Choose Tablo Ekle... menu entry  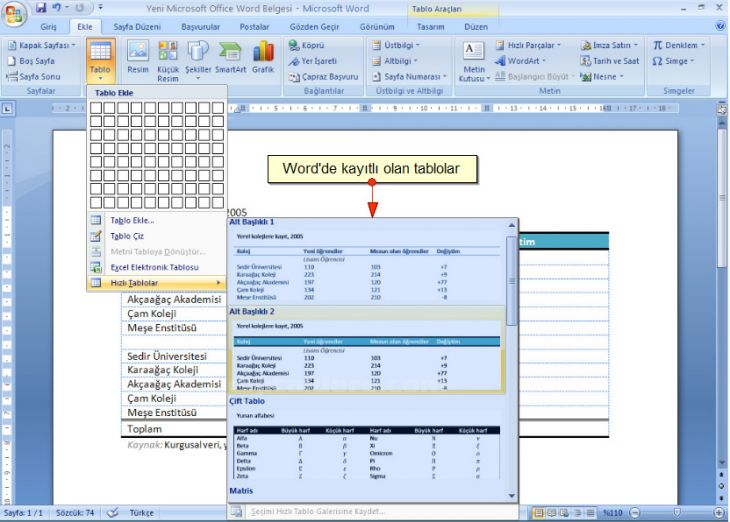point(157,220)
